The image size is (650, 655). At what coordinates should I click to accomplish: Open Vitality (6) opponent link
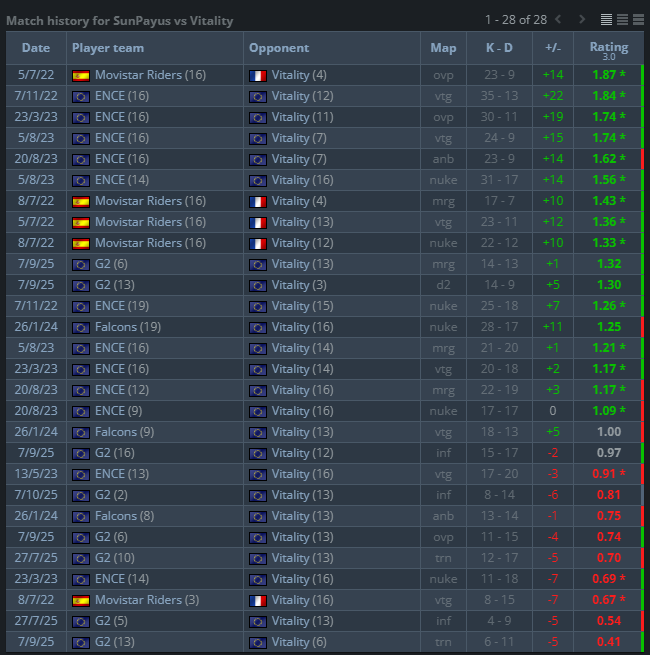click(x=299, y=642)
